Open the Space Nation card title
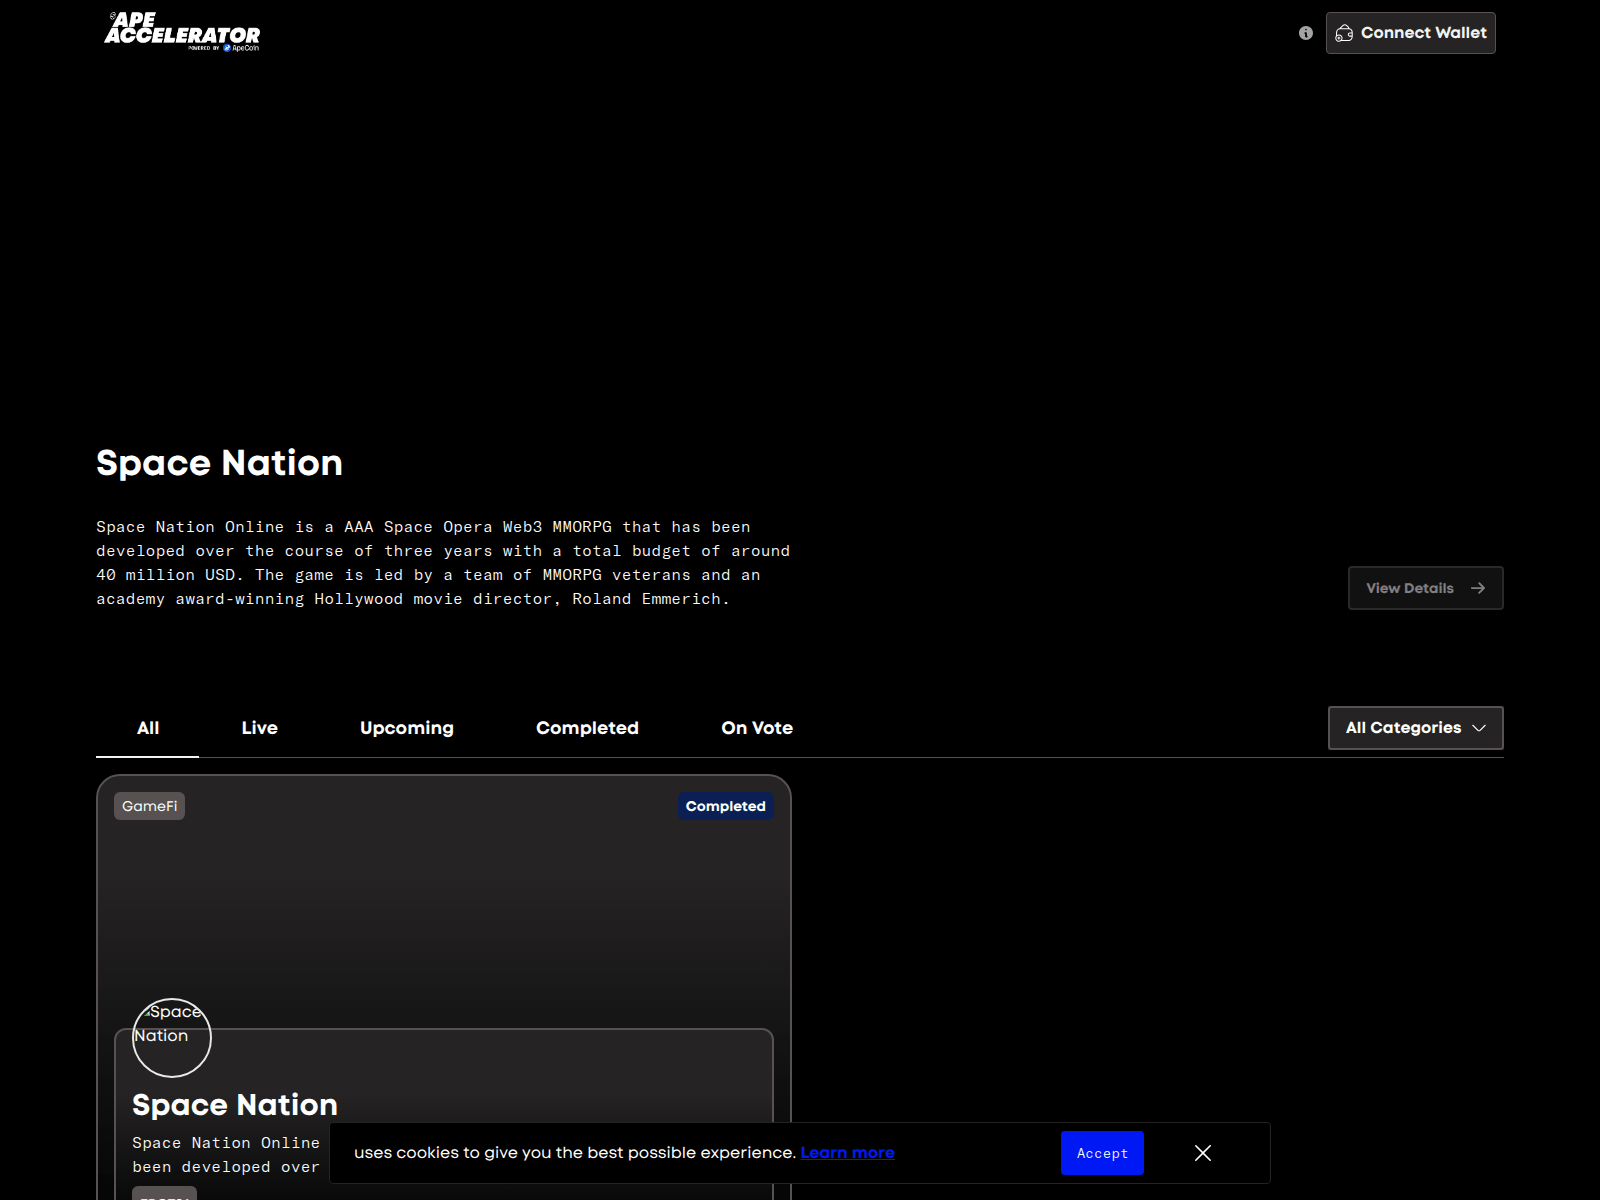 [235, 1105]
